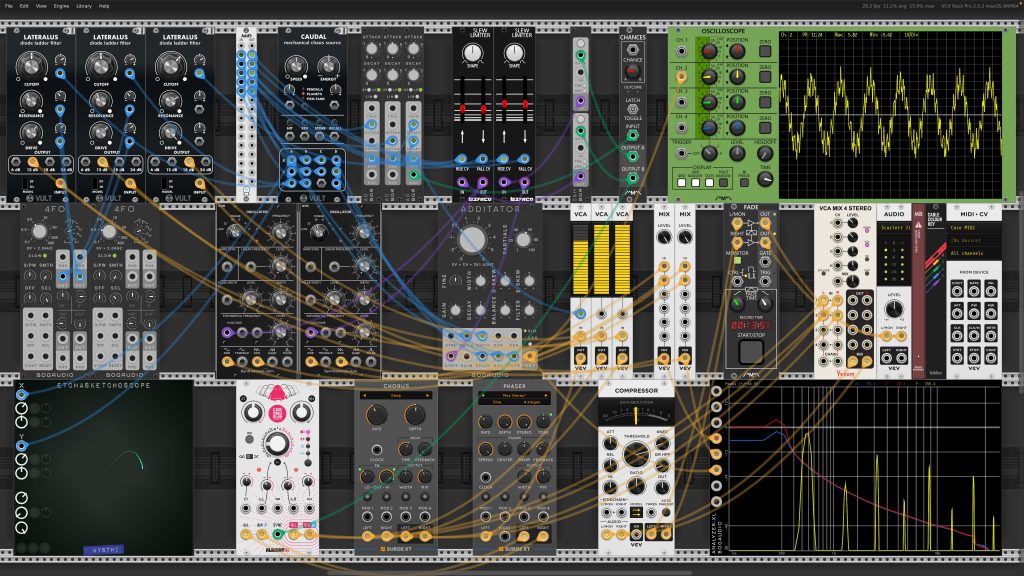Click the Fade module START/STOP button
The width and height of the screenshot is (1024, 576).
[x=750, y=353]
